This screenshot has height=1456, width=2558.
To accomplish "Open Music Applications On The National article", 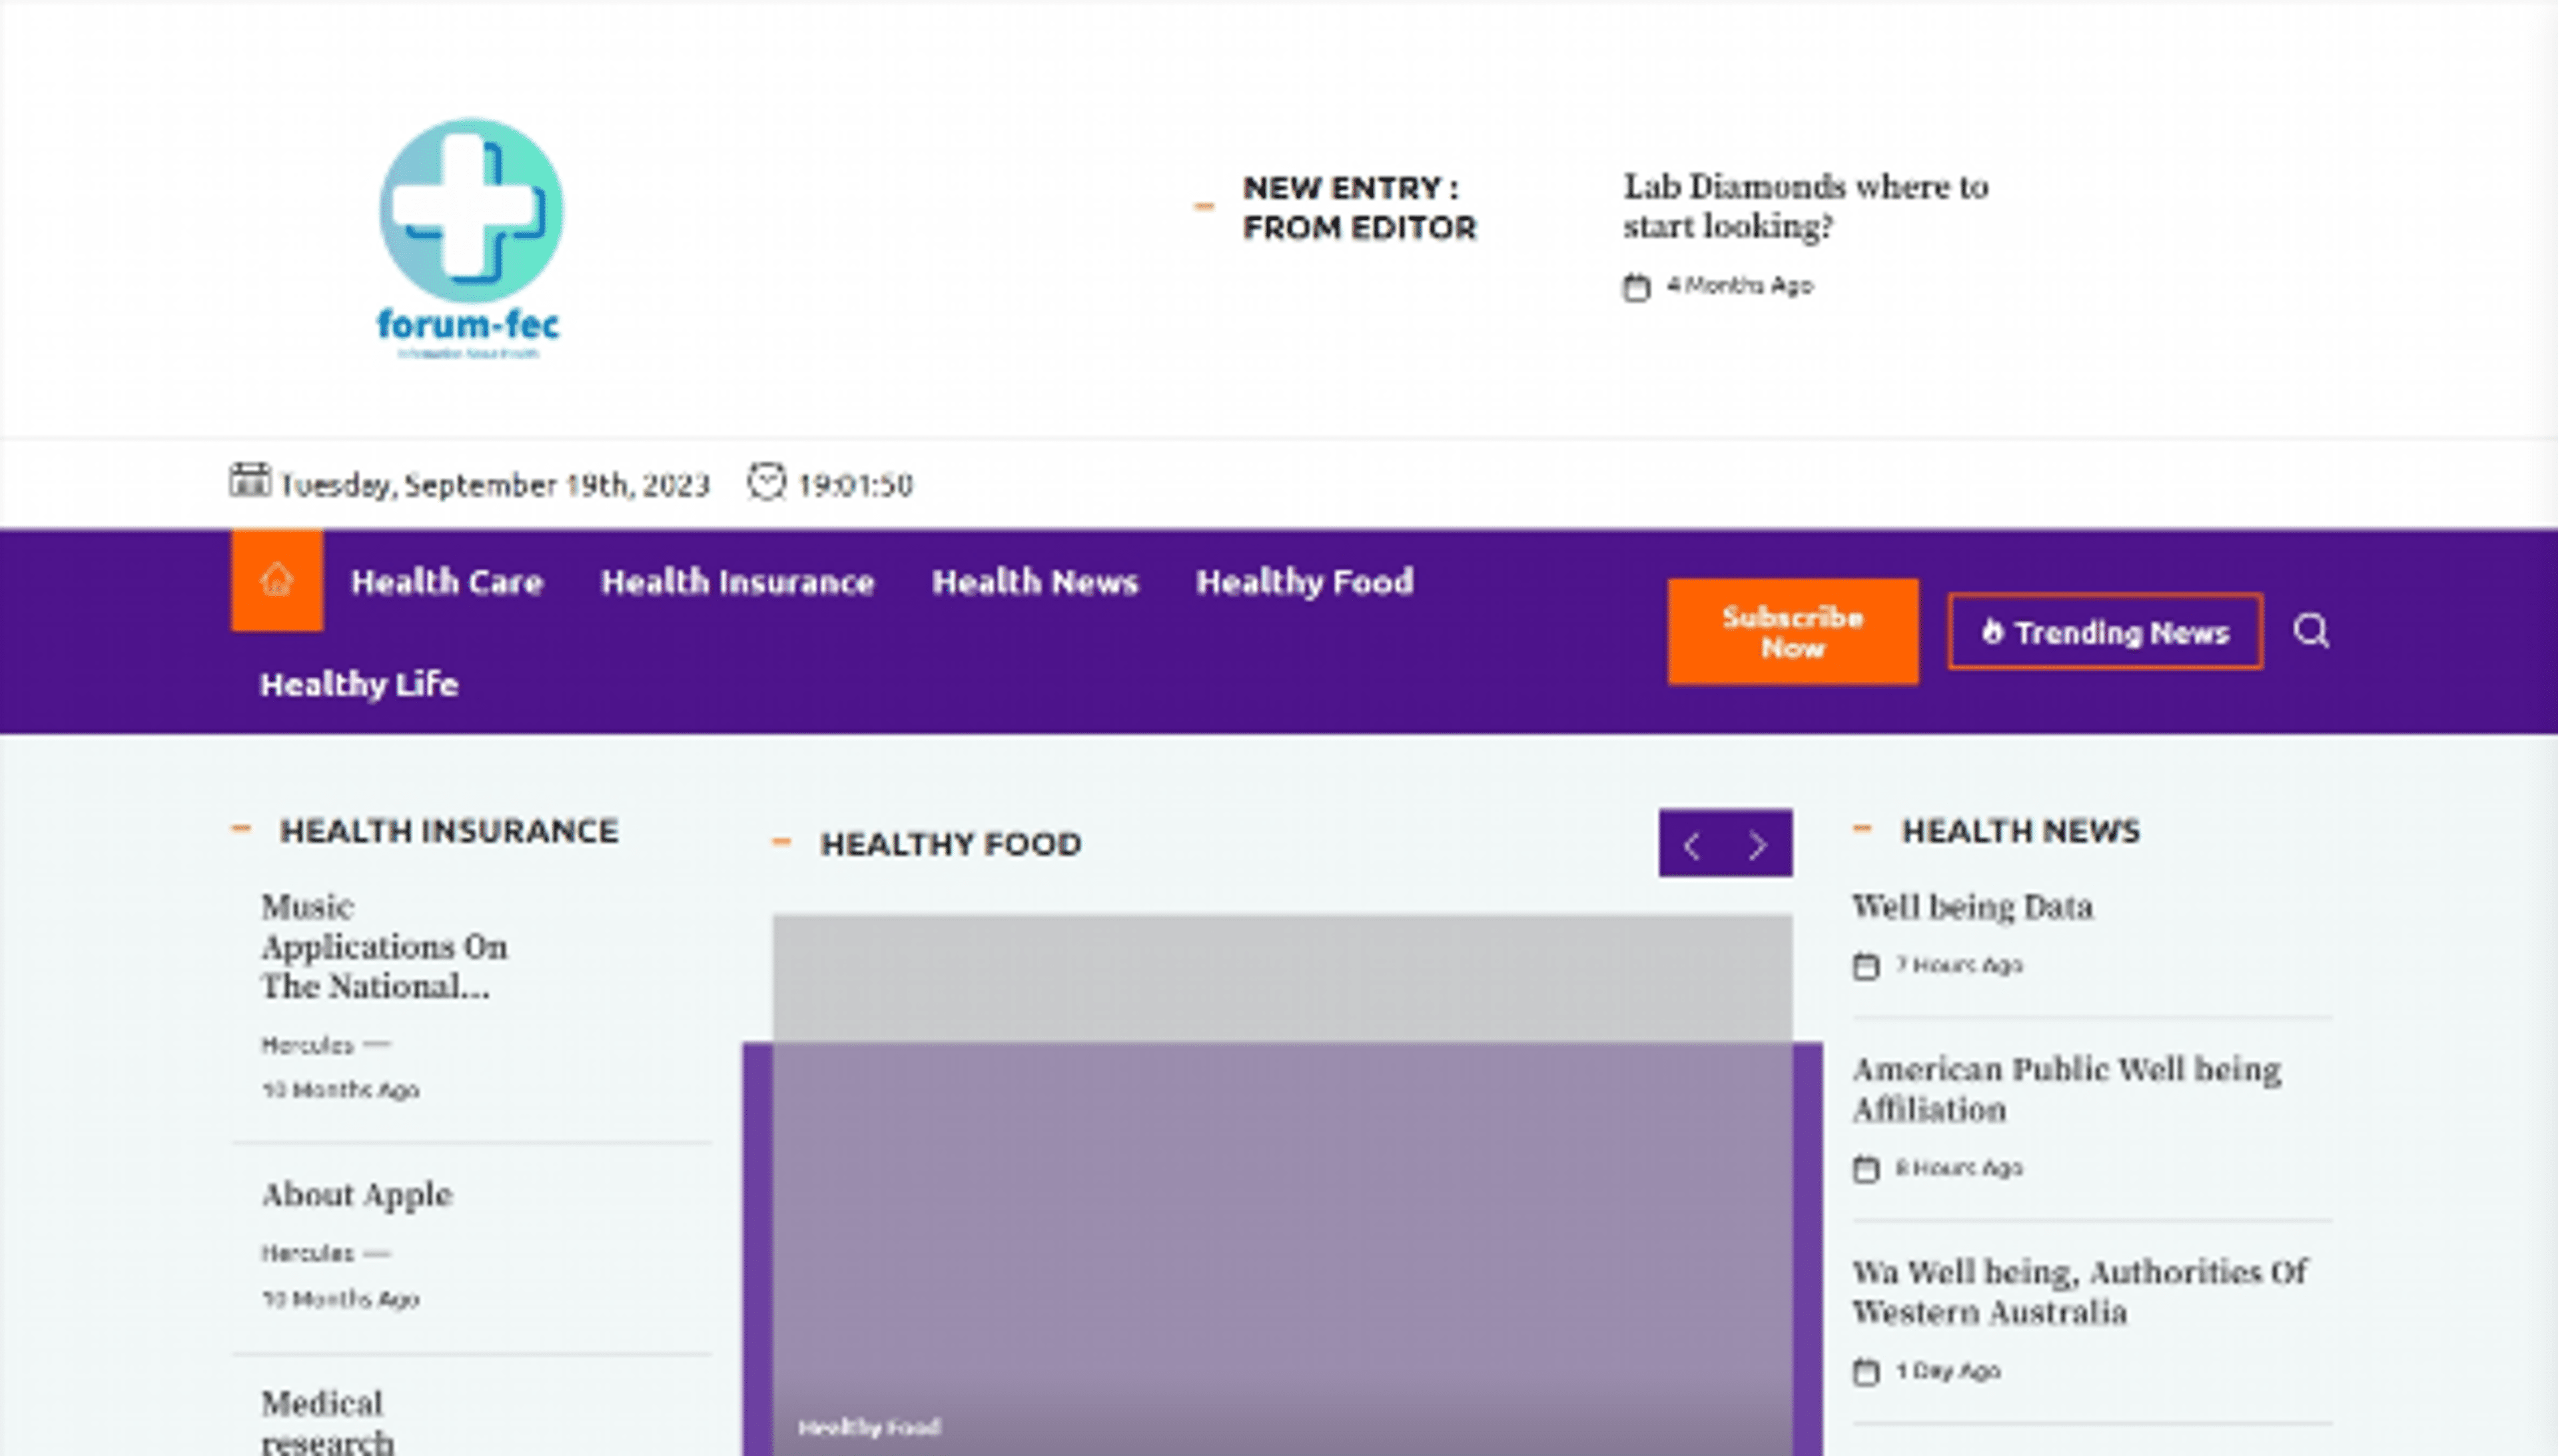I will 384,946.
